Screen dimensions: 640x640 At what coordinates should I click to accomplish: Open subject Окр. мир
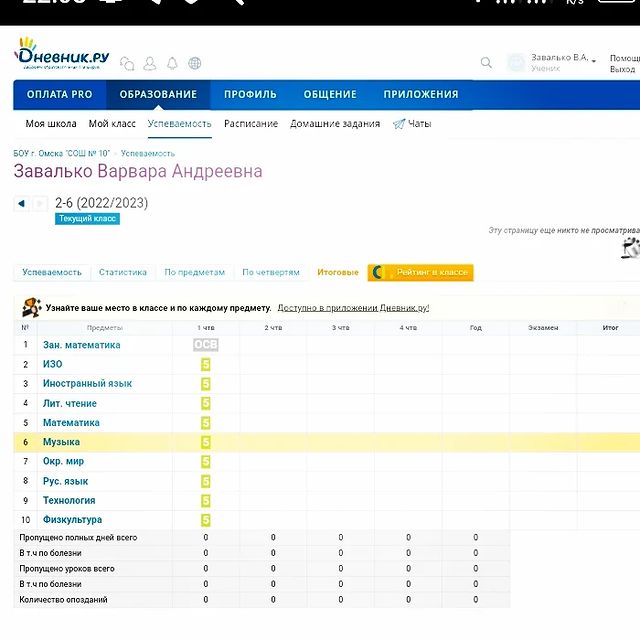pyautogui.click(x=63, y=461)
